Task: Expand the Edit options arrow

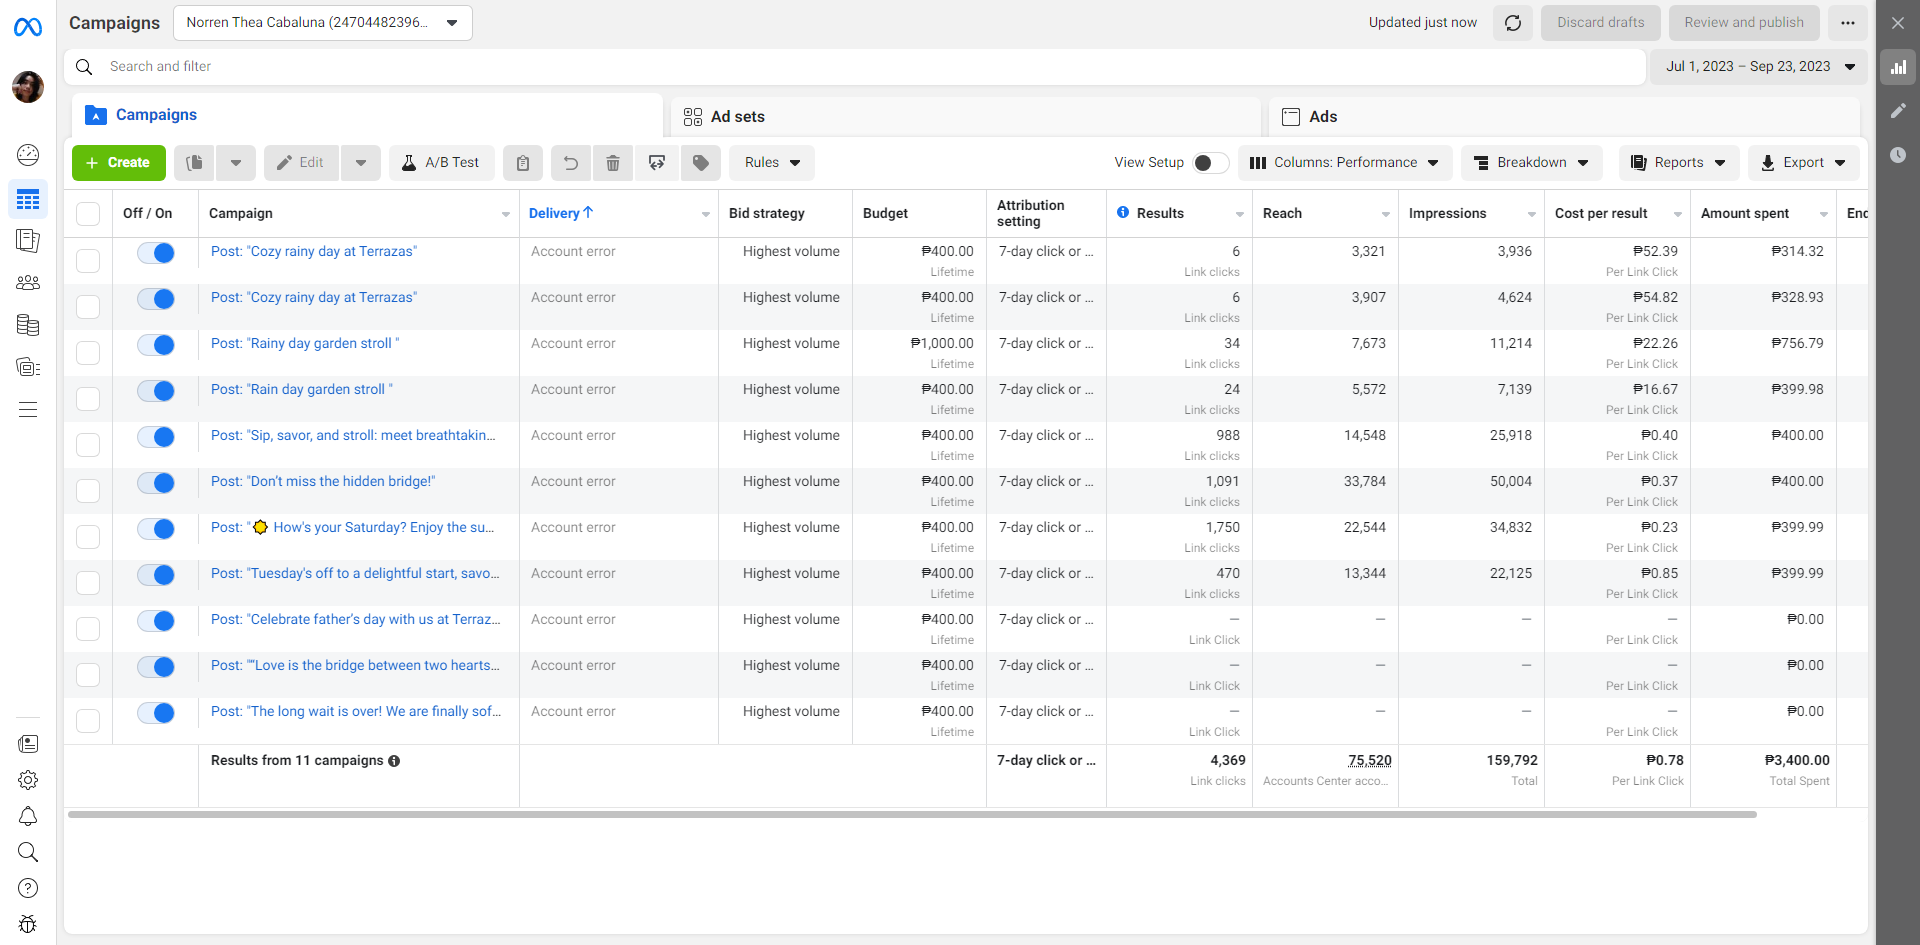Action: [x=361, y=163]
